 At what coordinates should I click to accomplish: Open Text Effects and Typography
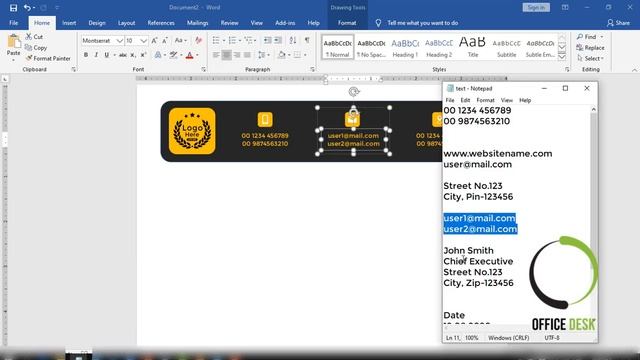(158, 55)
